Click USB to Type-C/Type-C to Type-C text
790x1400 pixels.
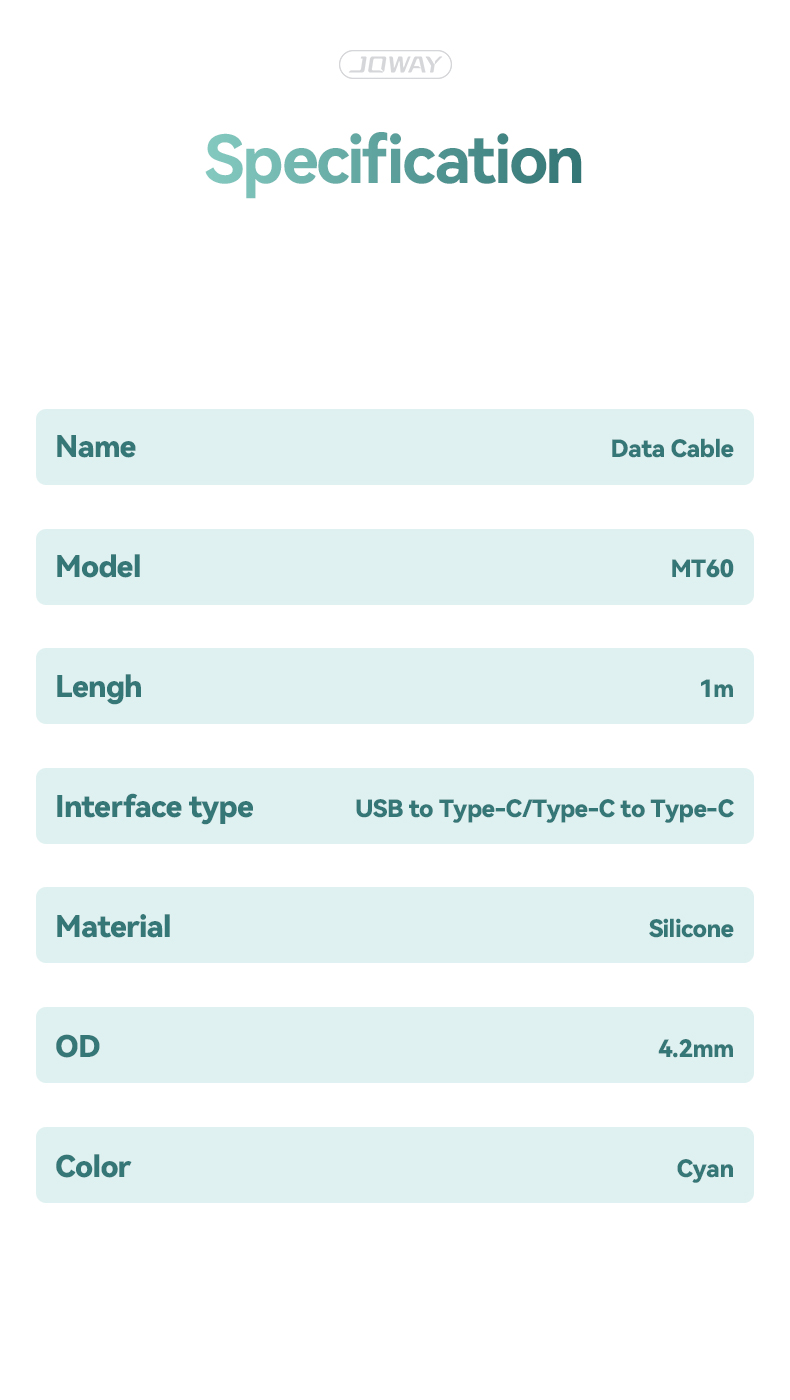click(545, 809)
